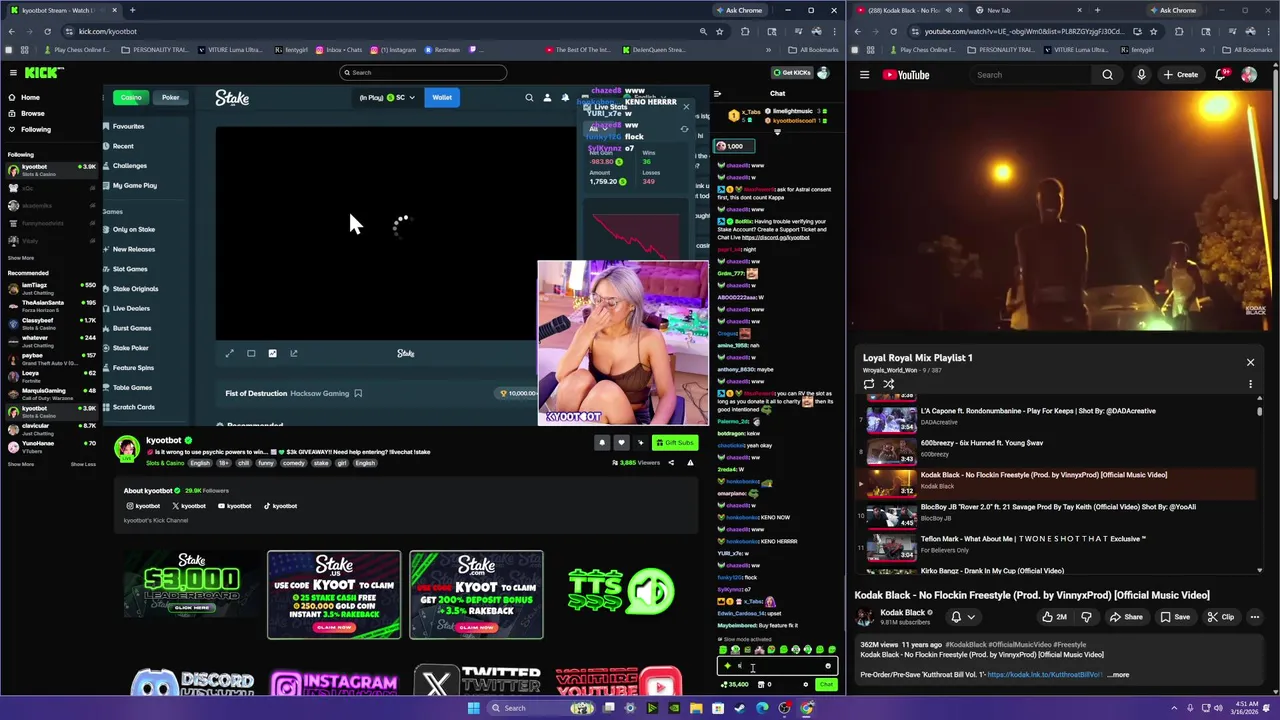Click the Get KICKs button

click(x=792, y=73)
